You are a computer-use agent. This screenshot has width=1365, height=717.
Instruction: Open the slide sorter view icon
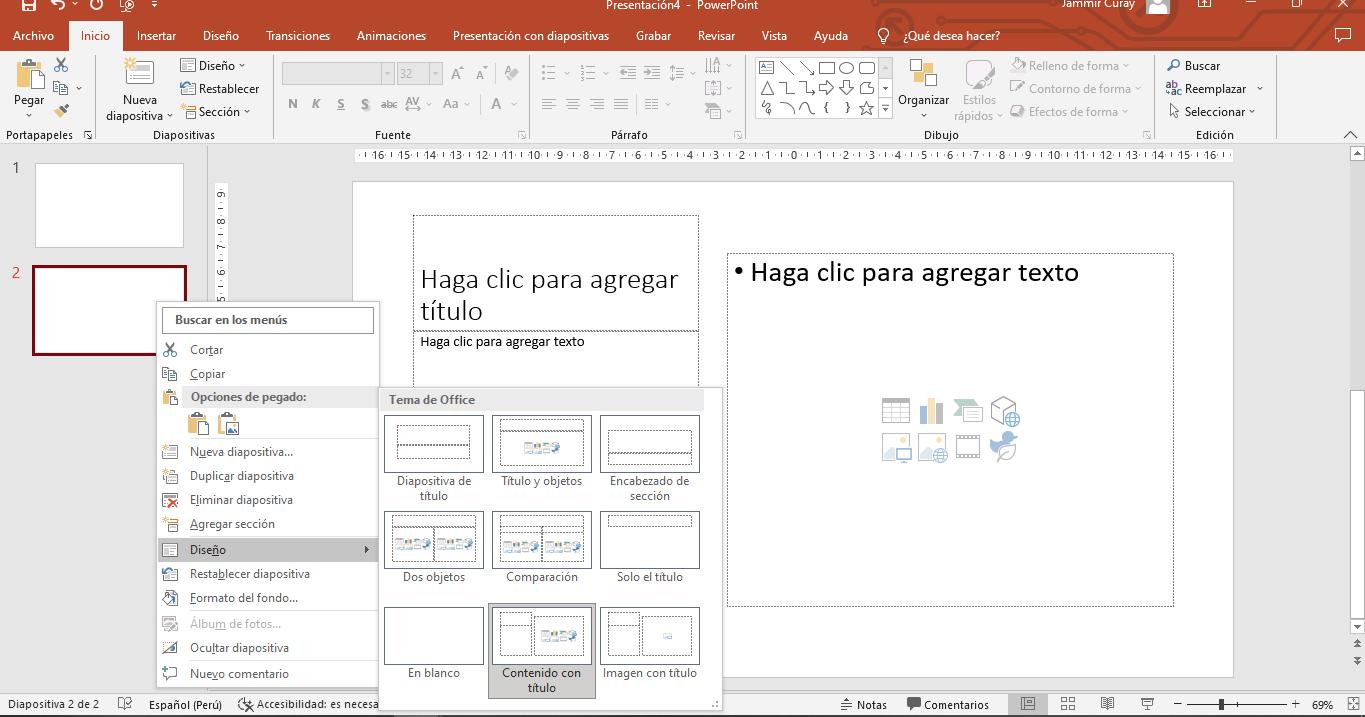coord(1067,704)
